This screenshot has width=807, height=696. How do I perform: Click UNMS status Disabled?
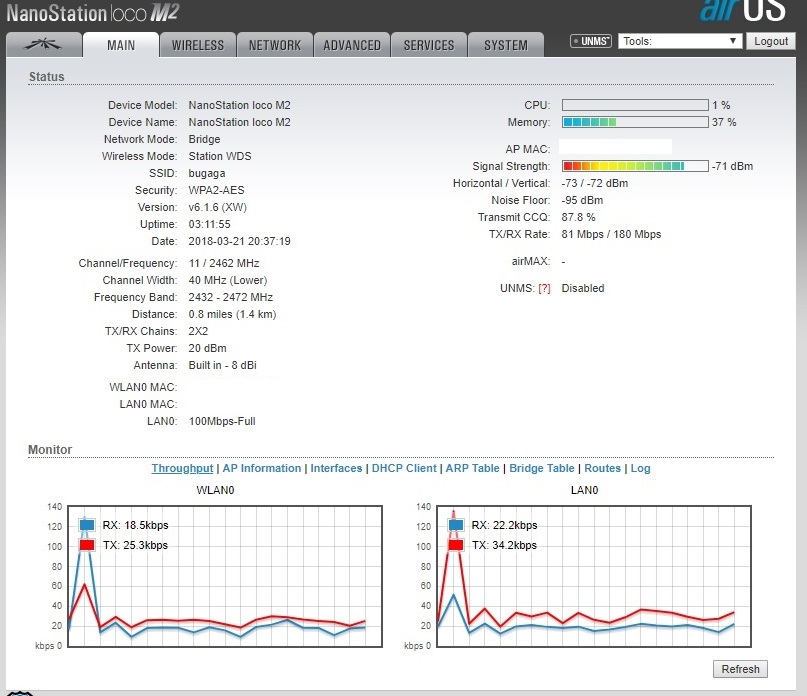583,288
